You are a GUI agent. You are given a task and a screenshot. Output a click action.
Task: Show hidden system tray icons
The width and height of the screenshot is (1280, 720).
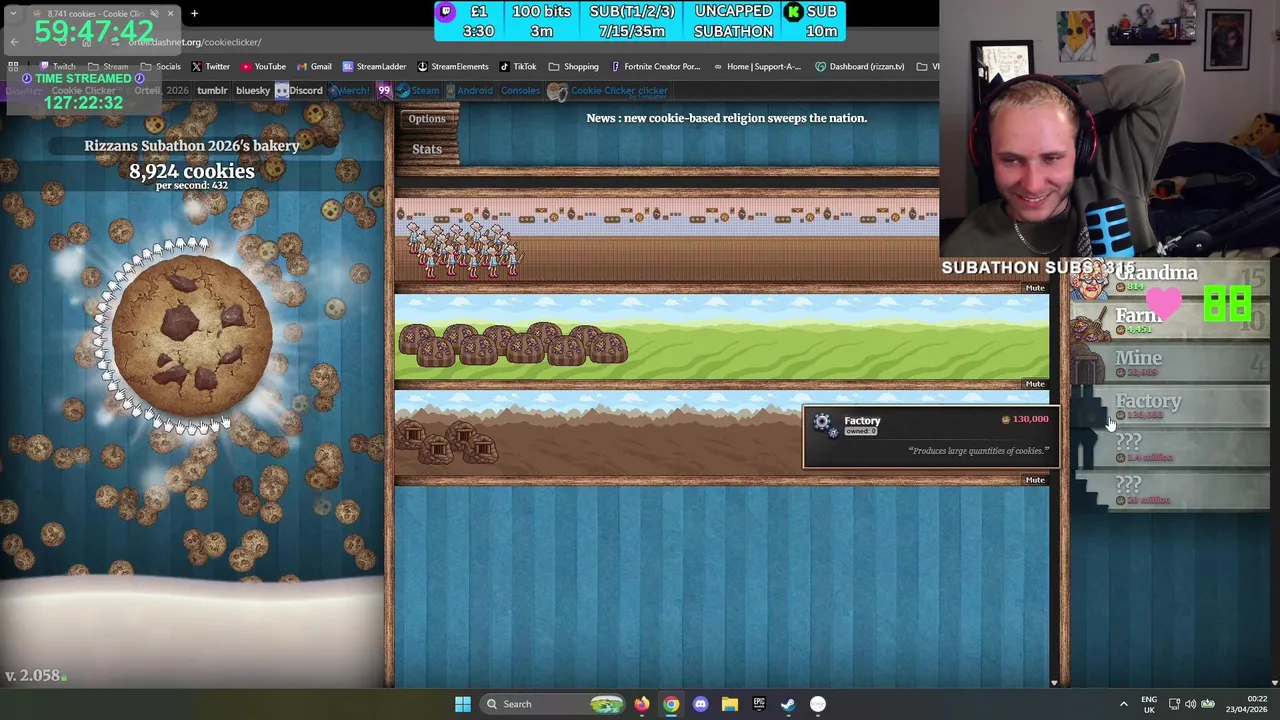1123,704
